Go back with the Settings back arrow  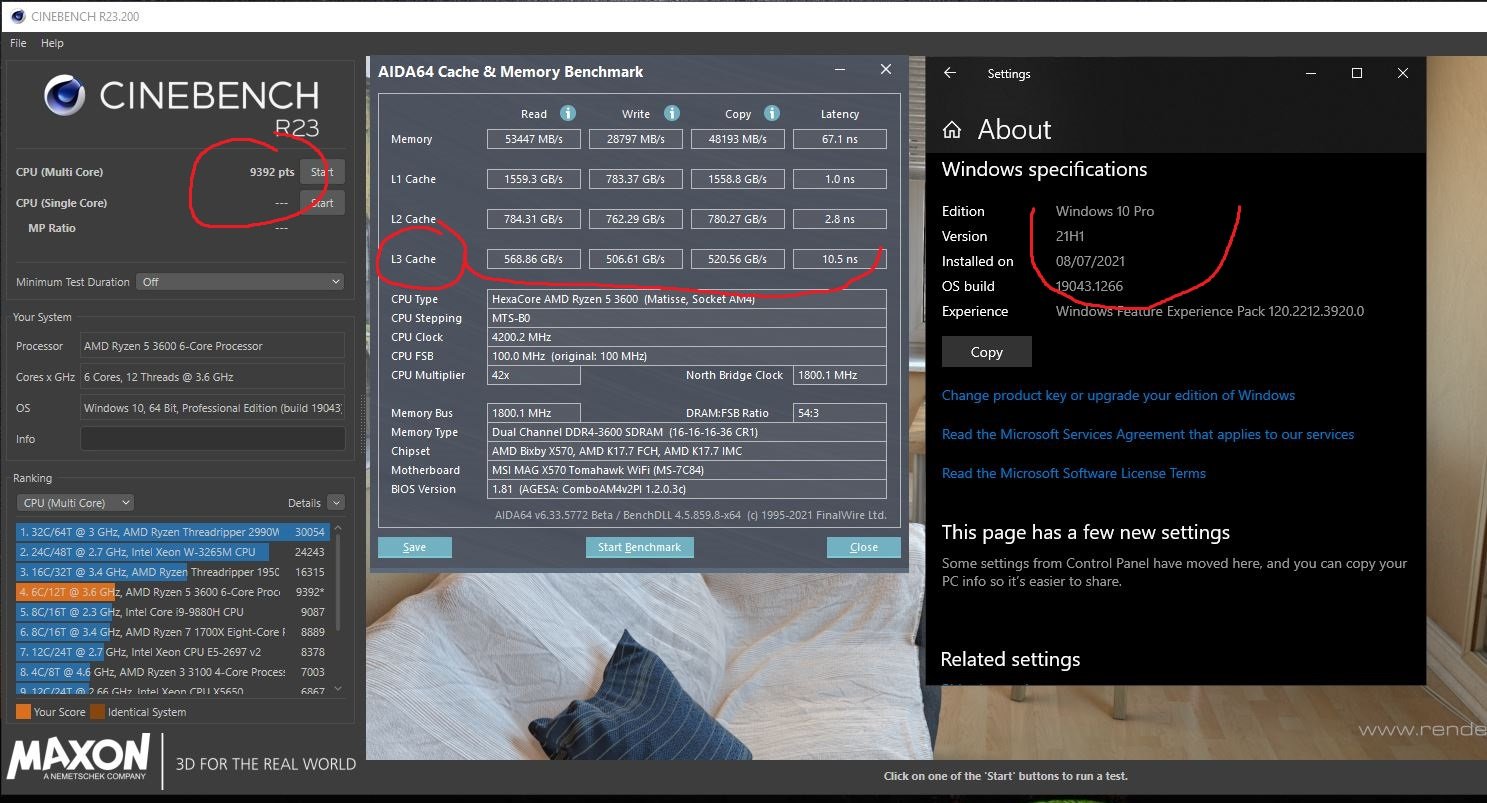pos(950,73)
